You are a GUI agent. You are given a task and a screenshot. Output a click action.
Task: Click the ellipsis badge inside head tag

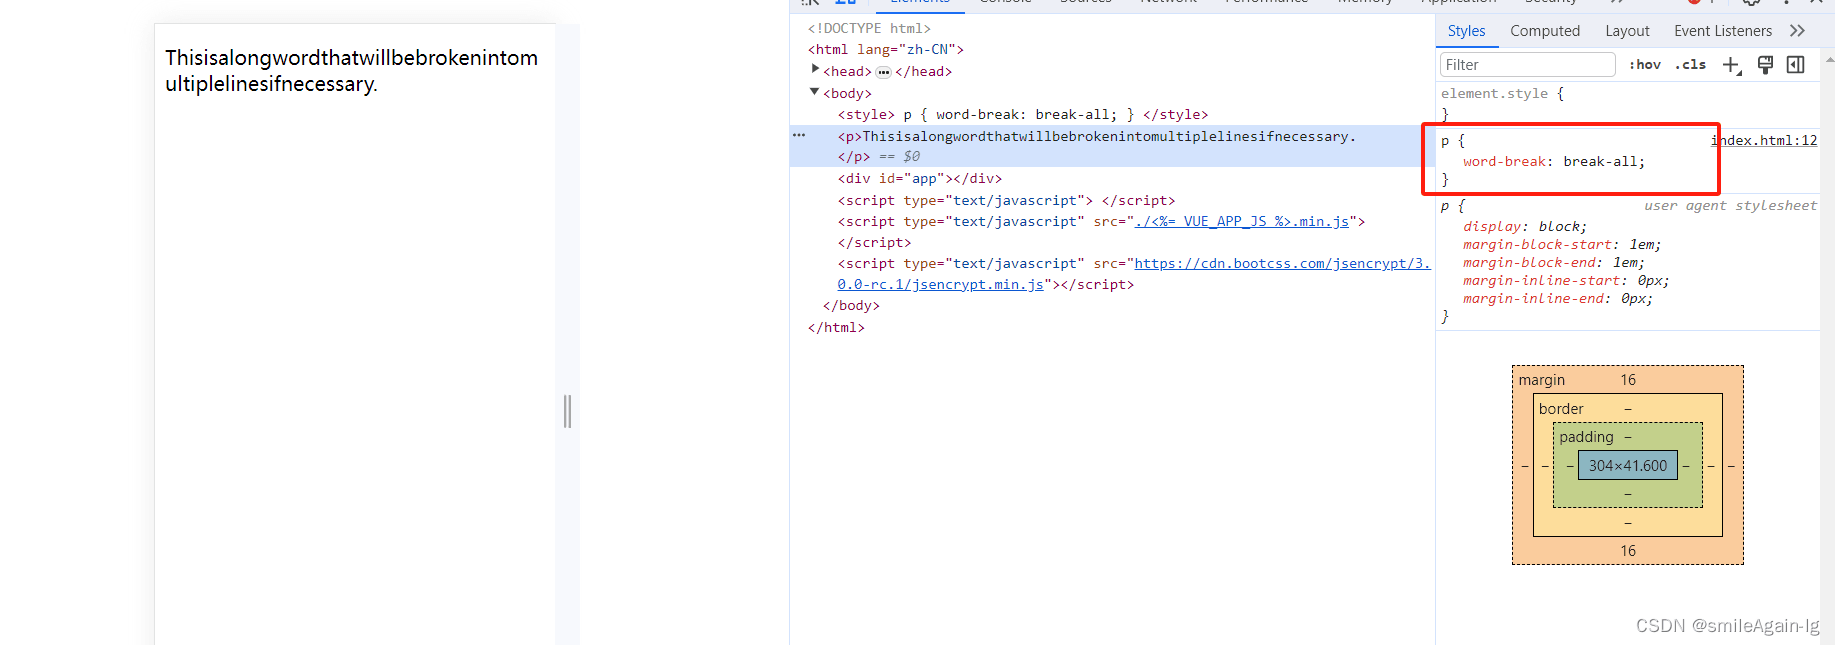[x=883, y=72]
